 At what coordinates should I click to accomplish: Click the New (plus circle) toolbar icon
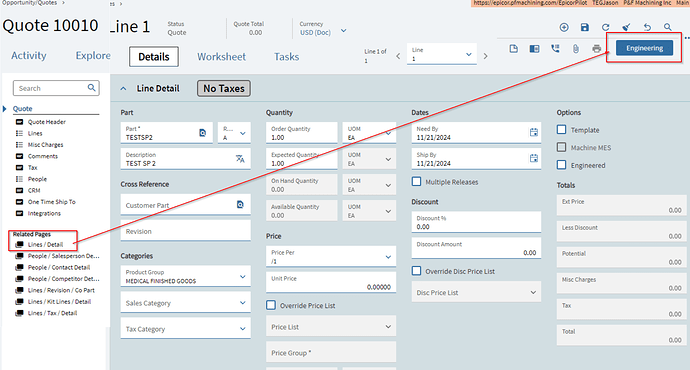pos(564,27)
